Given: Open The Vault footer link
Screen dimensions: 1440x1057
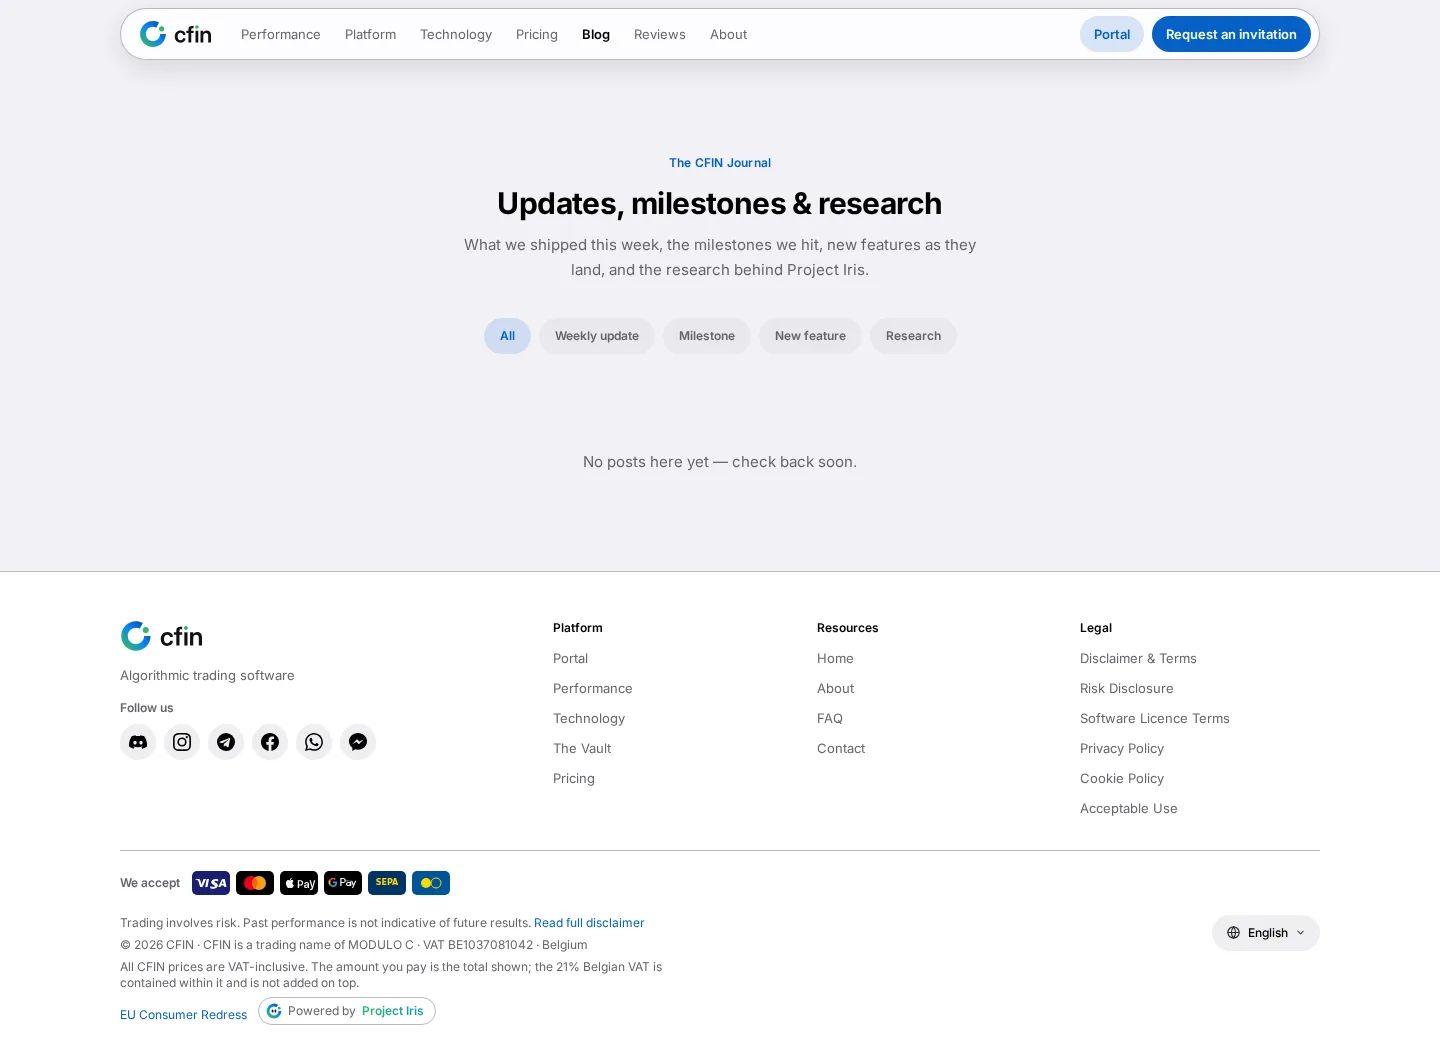Looking at the screenshot, I should tap(582, 748).
